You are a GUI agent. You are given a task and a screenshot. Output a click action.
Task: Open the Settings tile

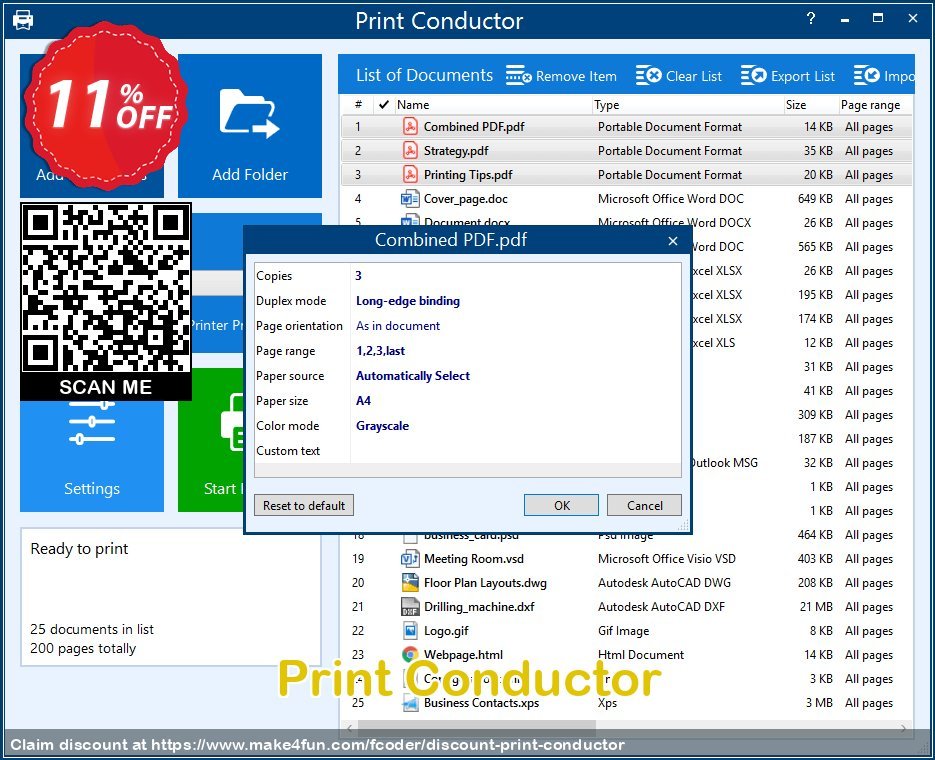tap(92, 456)
